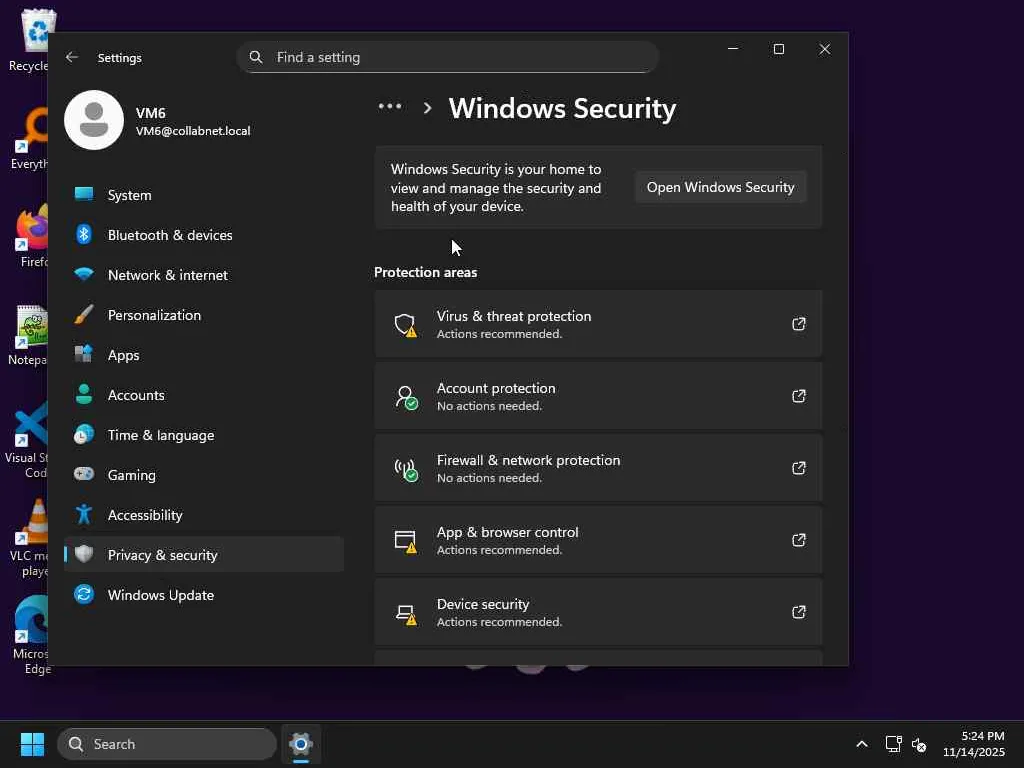This screenshot has height=768, width=1024.
Task: Click the Windows Start button
Action: pyautogui.click(x=32, y=744)
